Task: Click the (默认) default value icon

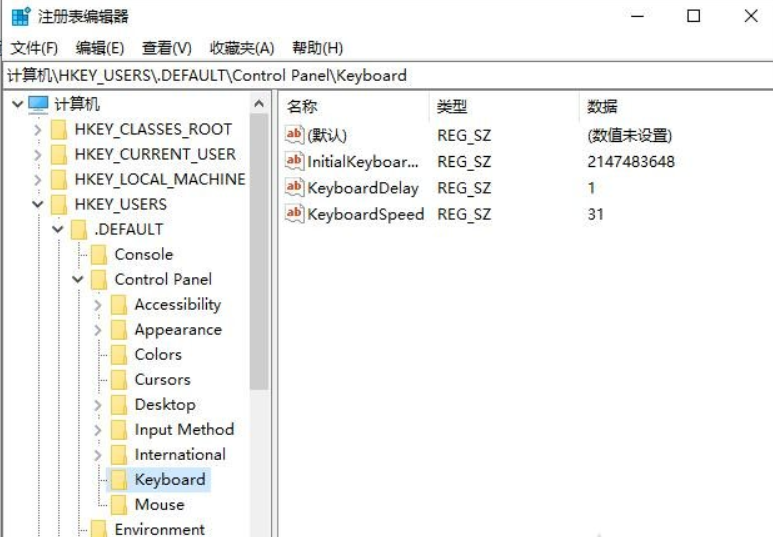Action: (294, 135)
